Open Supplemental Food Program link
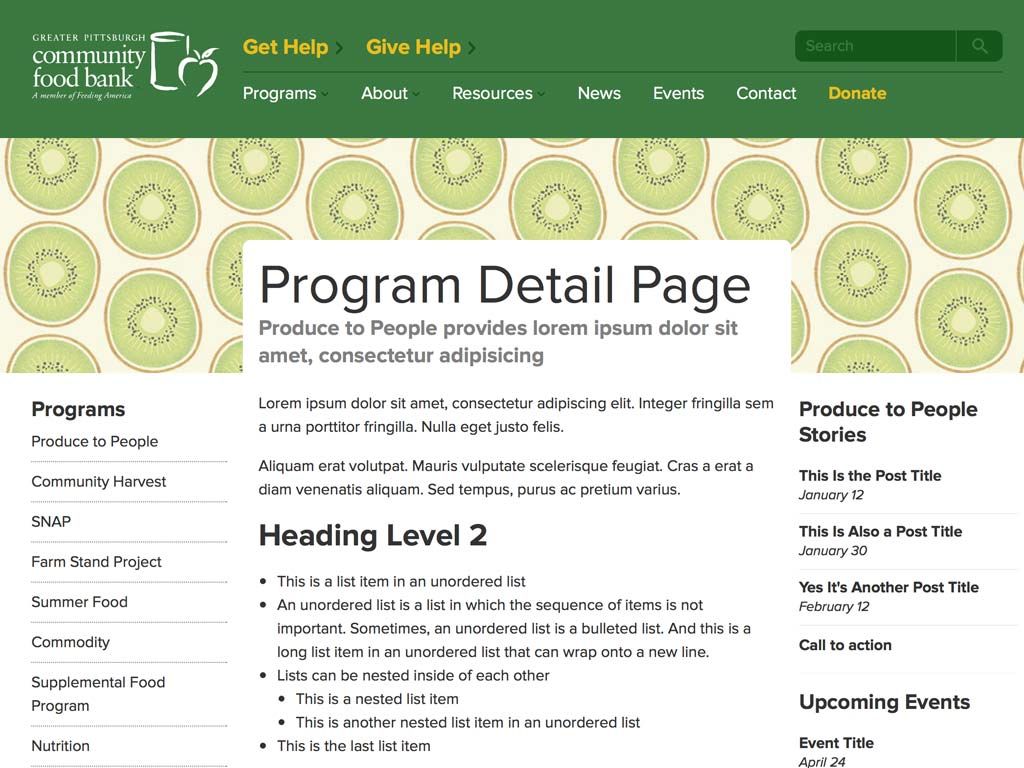This screenshot has width=1024, height=768. pos(98,693)
